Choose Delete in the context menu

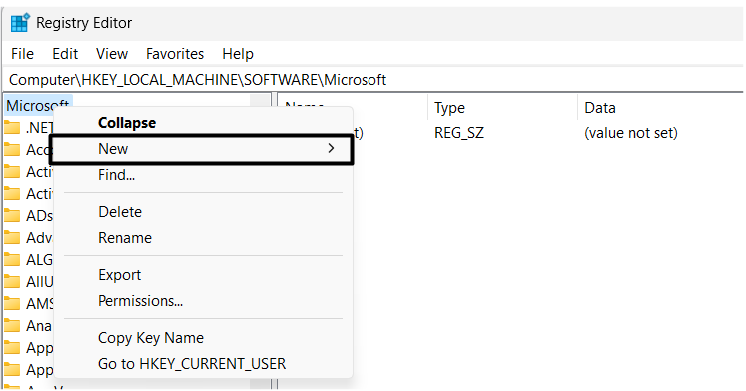120,212
